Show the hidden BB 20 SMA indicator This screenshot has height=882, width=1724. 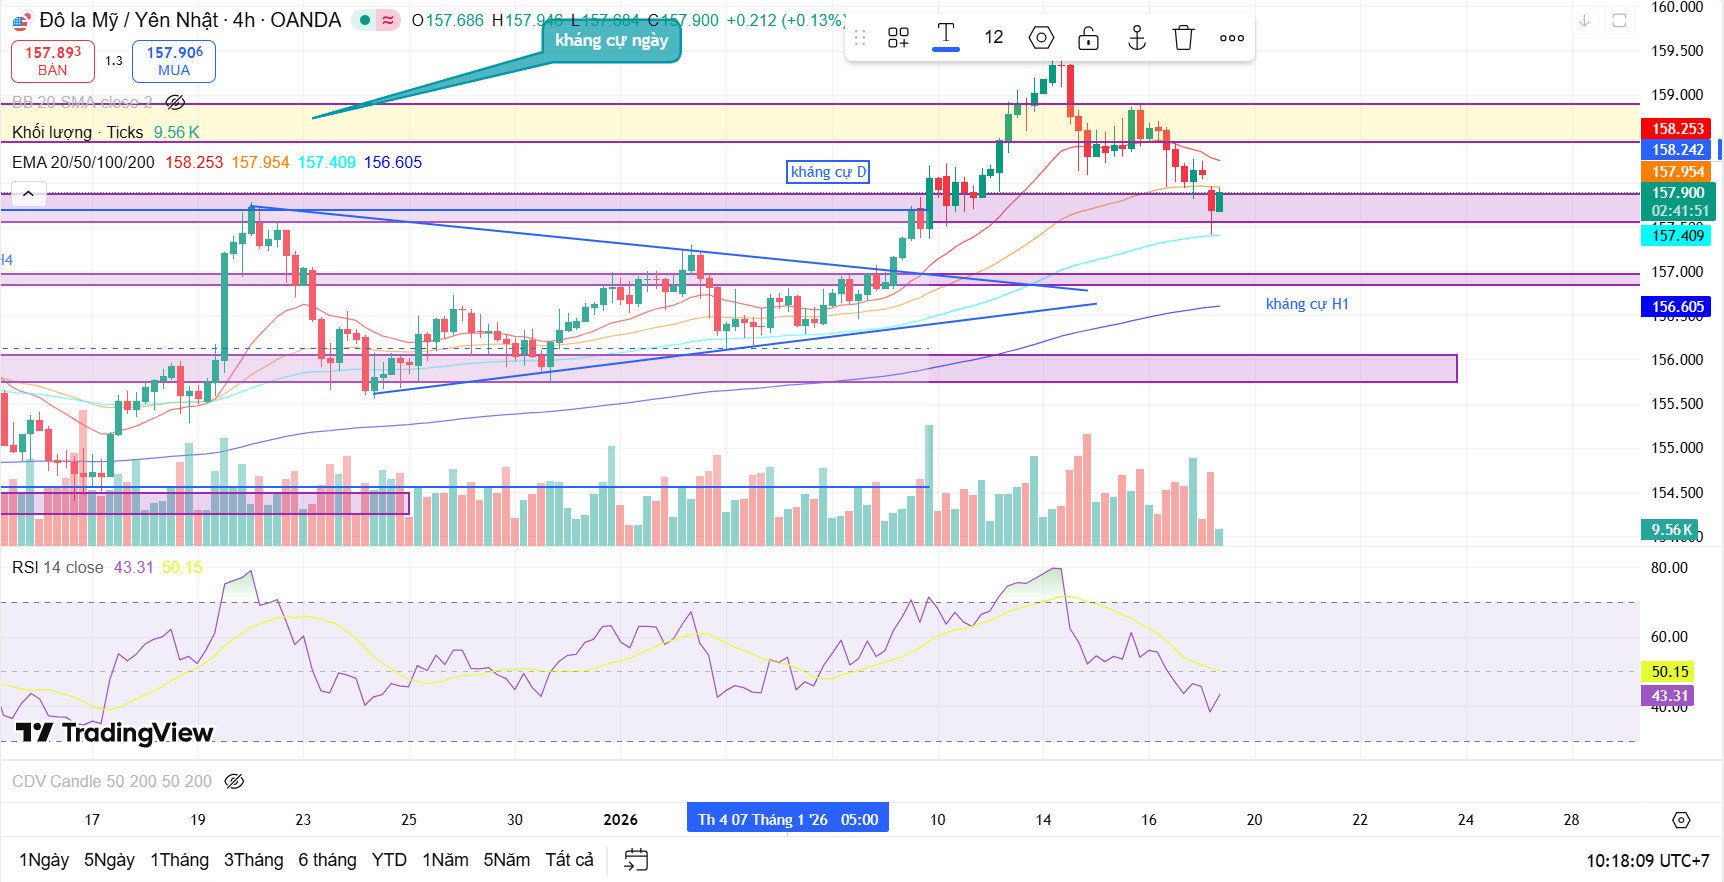(x=175, y=102)
